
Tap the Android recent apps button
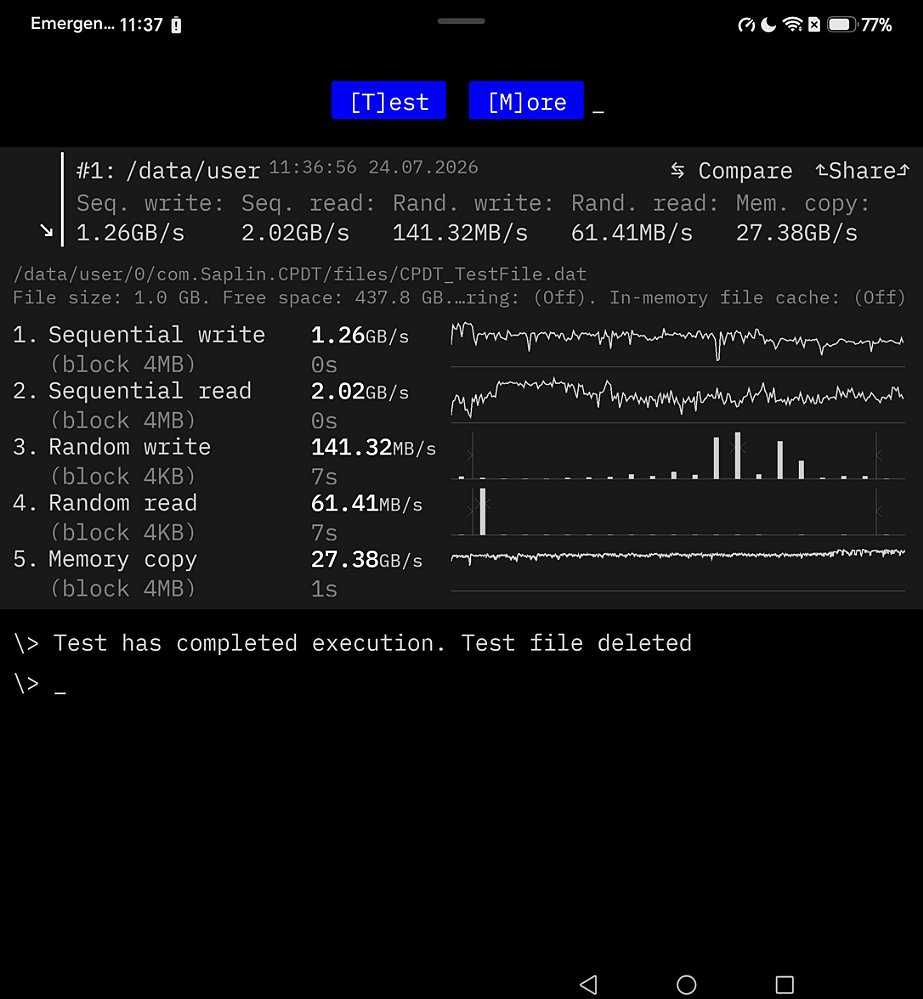[x=784, y=984]
